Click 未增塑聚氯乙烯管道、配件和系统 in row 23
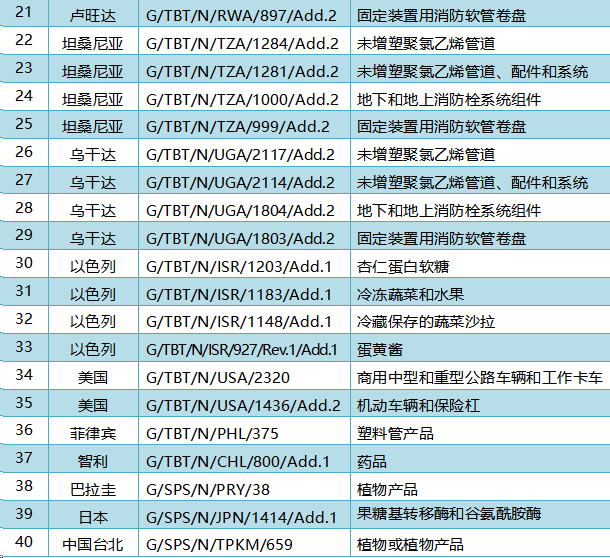 pyautogui.click(x=472, y=72)
